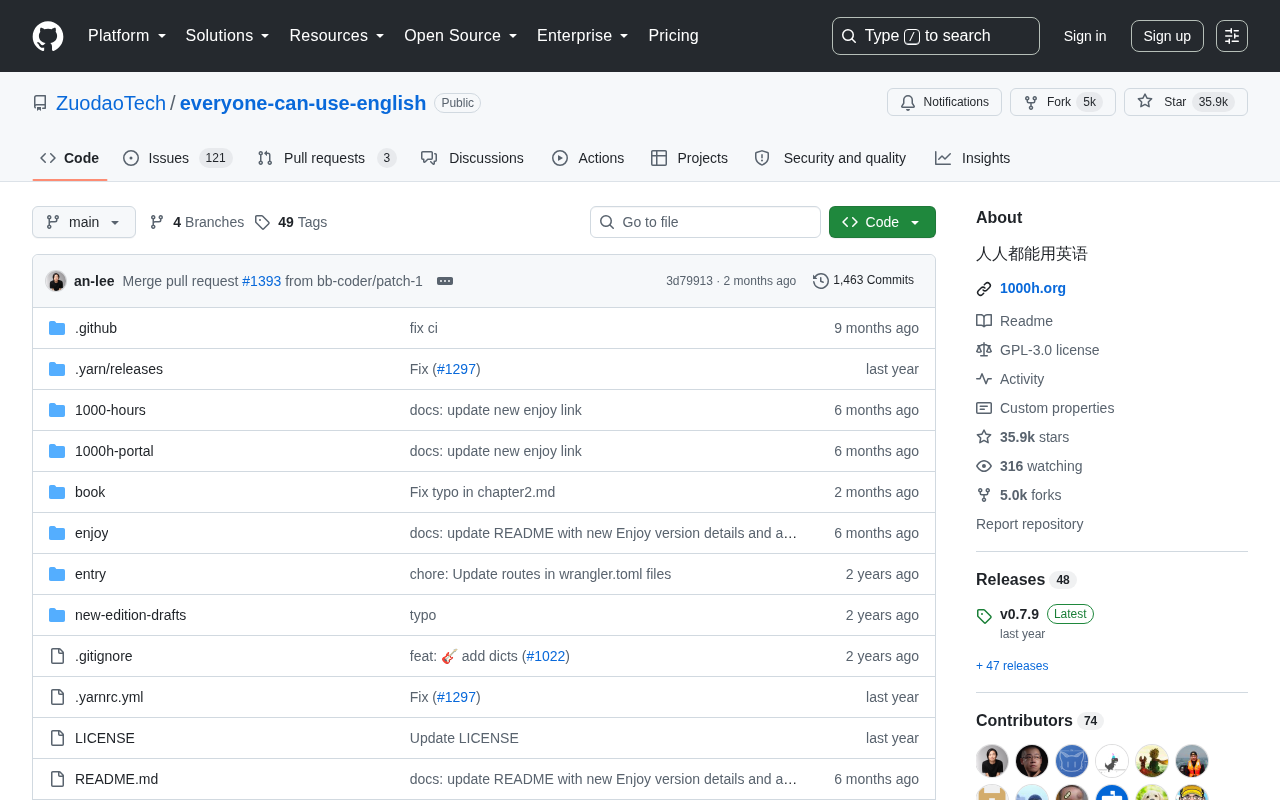Switch to the Code tab
1280x800 pixels.
(70, 158)
